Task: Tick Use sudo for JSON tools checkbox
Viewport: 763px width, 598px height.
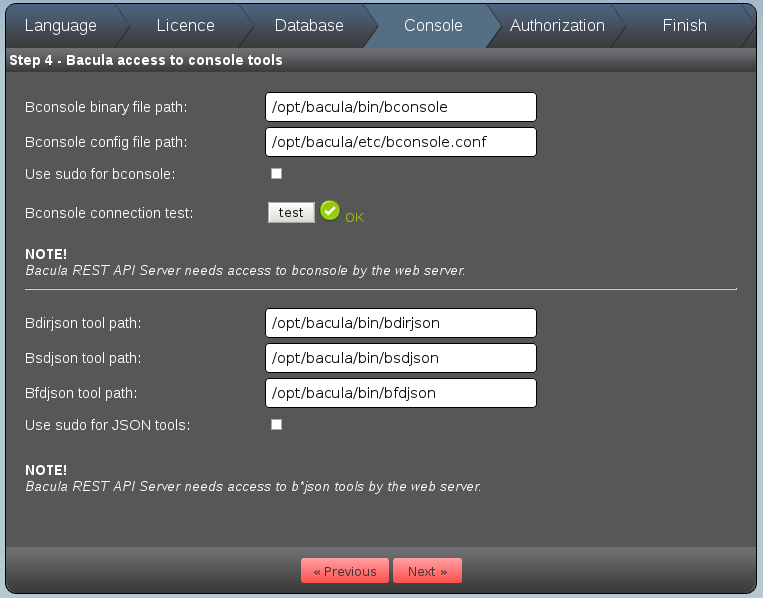Action: point(276,425)
